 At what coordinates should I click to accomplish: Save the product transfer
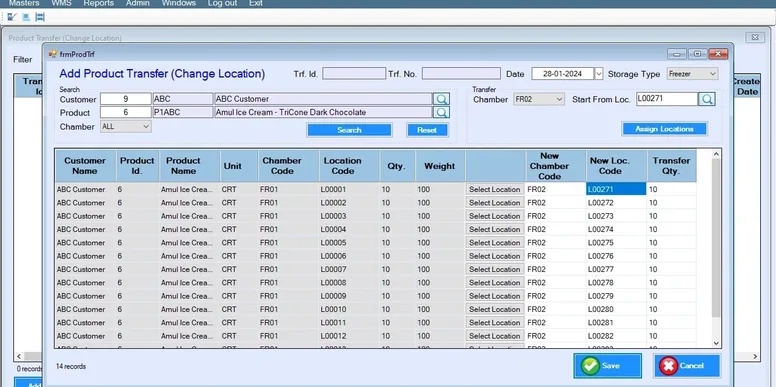(607, 366)
